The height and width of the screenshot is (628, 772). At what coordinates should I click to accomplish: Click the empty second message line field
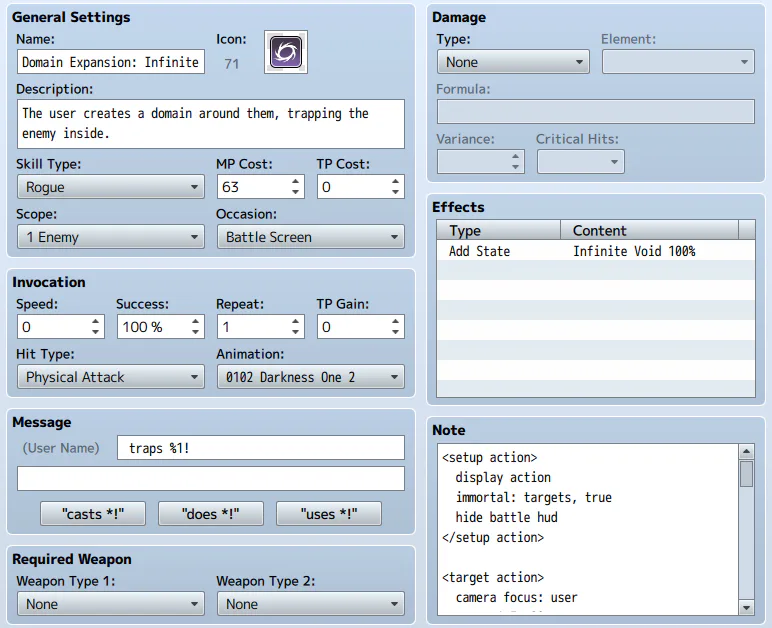click(211, 478)
